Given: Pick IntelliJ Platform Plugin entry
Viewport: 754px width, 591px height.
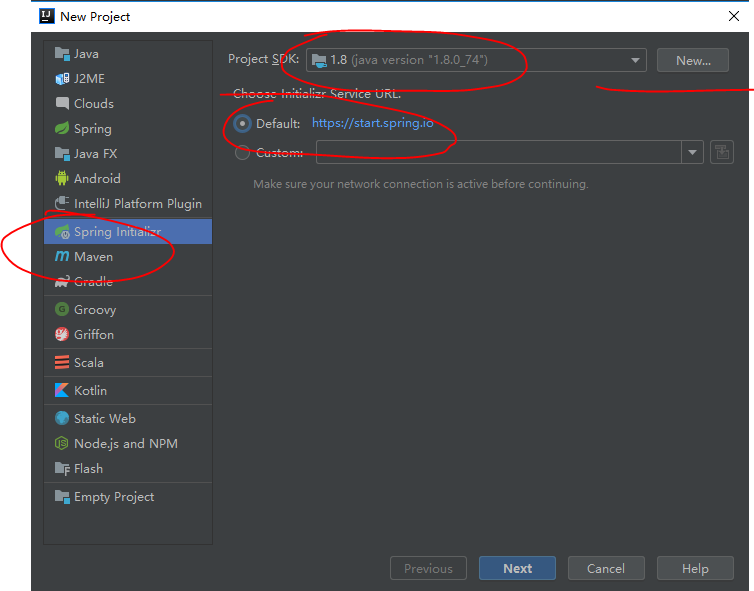Looking at the screenshot, I should point(128,203).
